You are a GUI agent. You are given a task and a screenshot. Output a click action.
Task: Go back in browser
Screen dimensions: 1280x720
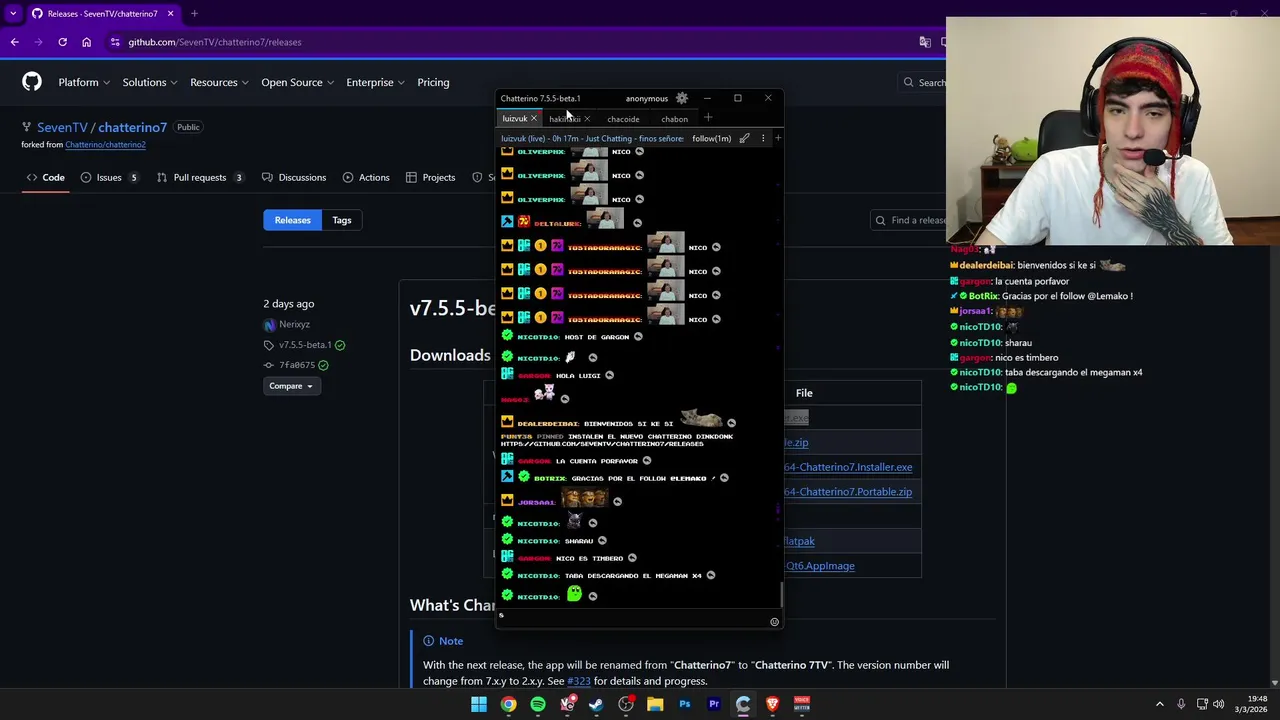(14, 42)
